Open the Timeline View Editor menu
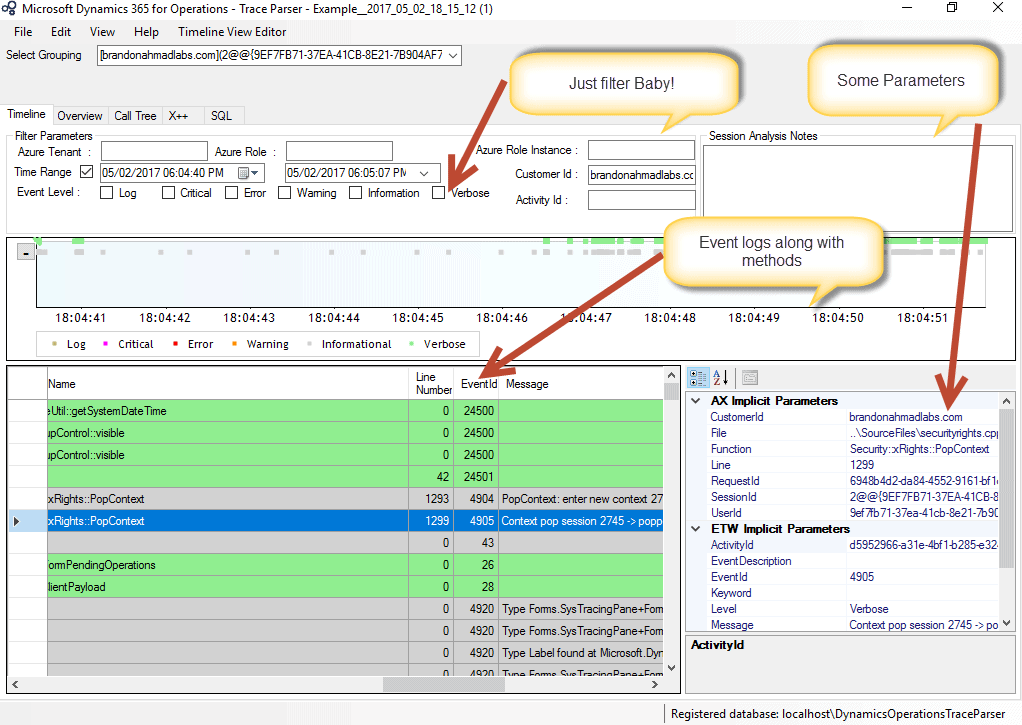This screenshot has height=725, width=1022. click(232, 31)
